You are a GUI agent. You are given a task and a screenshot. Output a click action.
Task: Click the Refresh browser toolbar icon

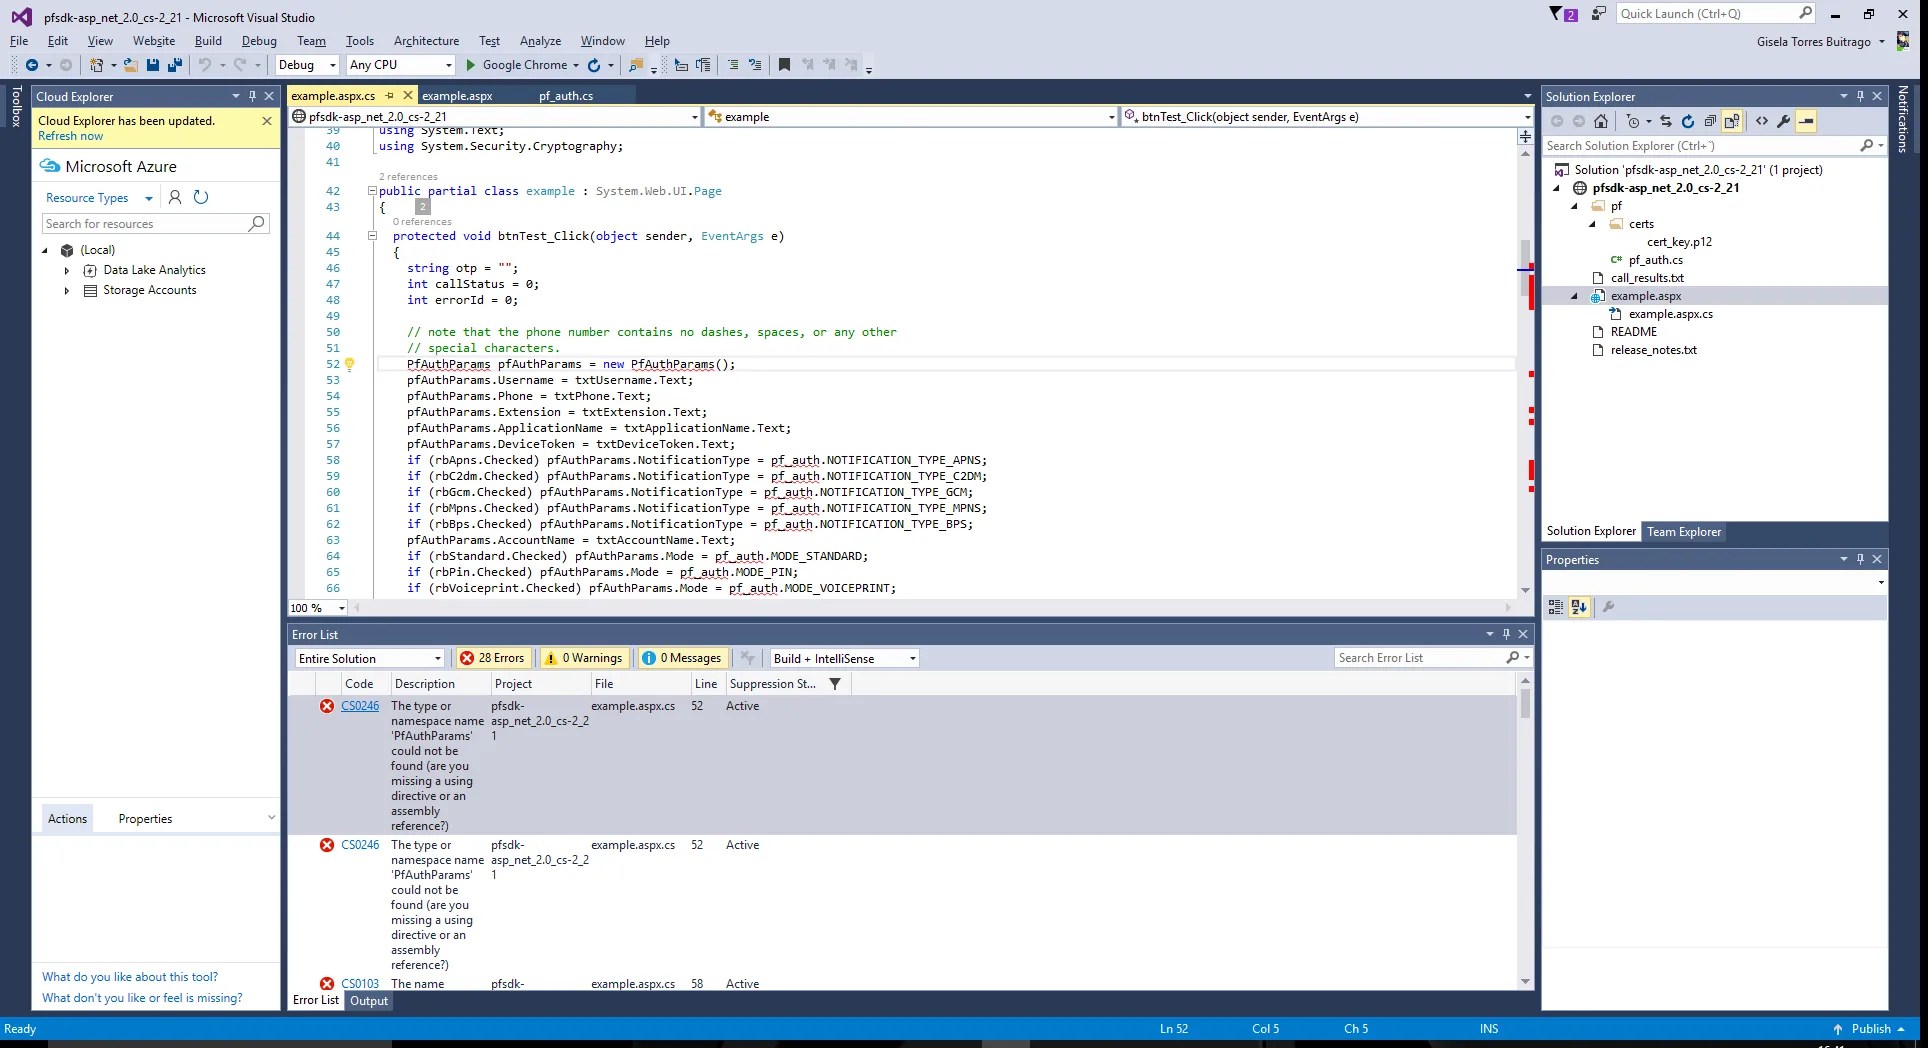tap(594, 65)
